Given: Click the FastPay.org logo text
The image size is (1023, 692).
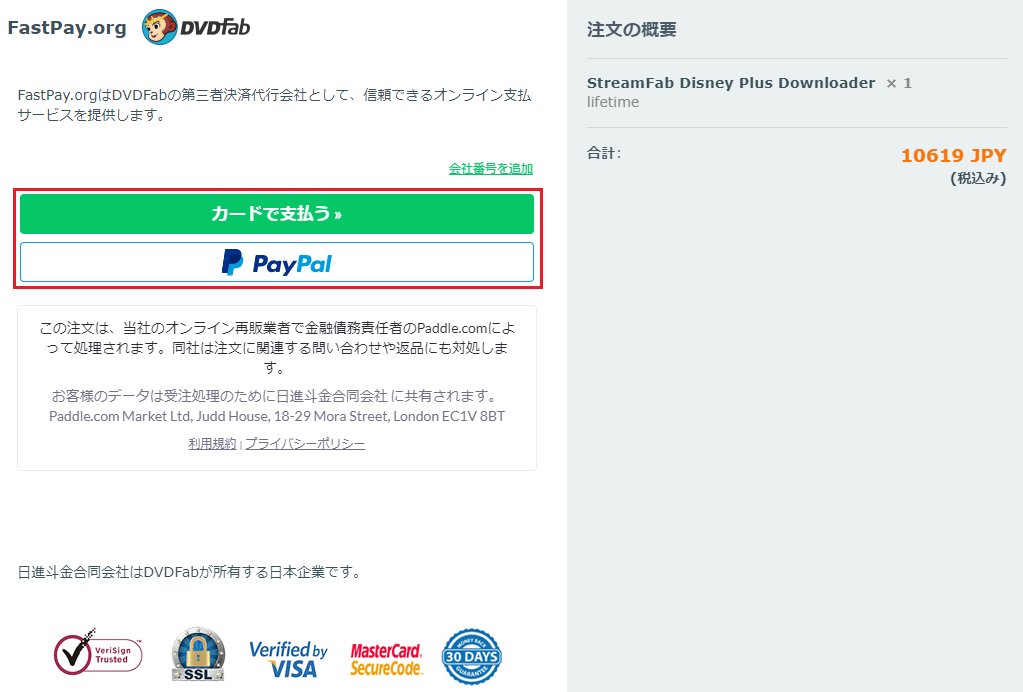Looking at the screenshot, I should (x=67, y=28).
